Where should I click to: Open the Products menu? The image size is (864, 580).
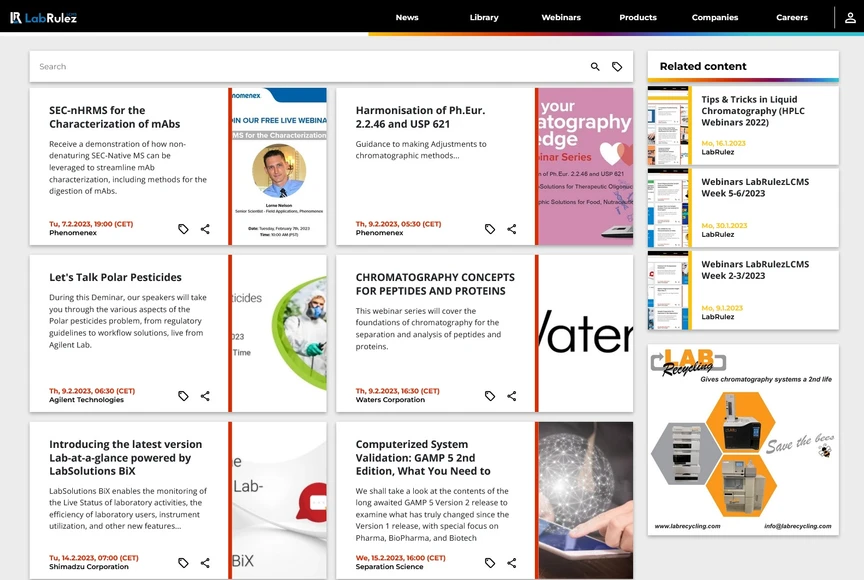pyautogui.click(x=638, y=18)
